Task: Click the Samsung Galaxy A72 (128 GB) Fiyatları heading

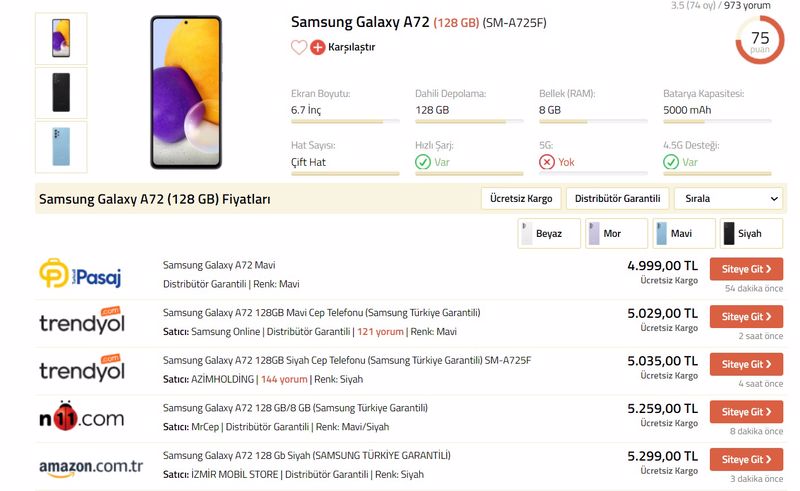Action: coord(155,199)
